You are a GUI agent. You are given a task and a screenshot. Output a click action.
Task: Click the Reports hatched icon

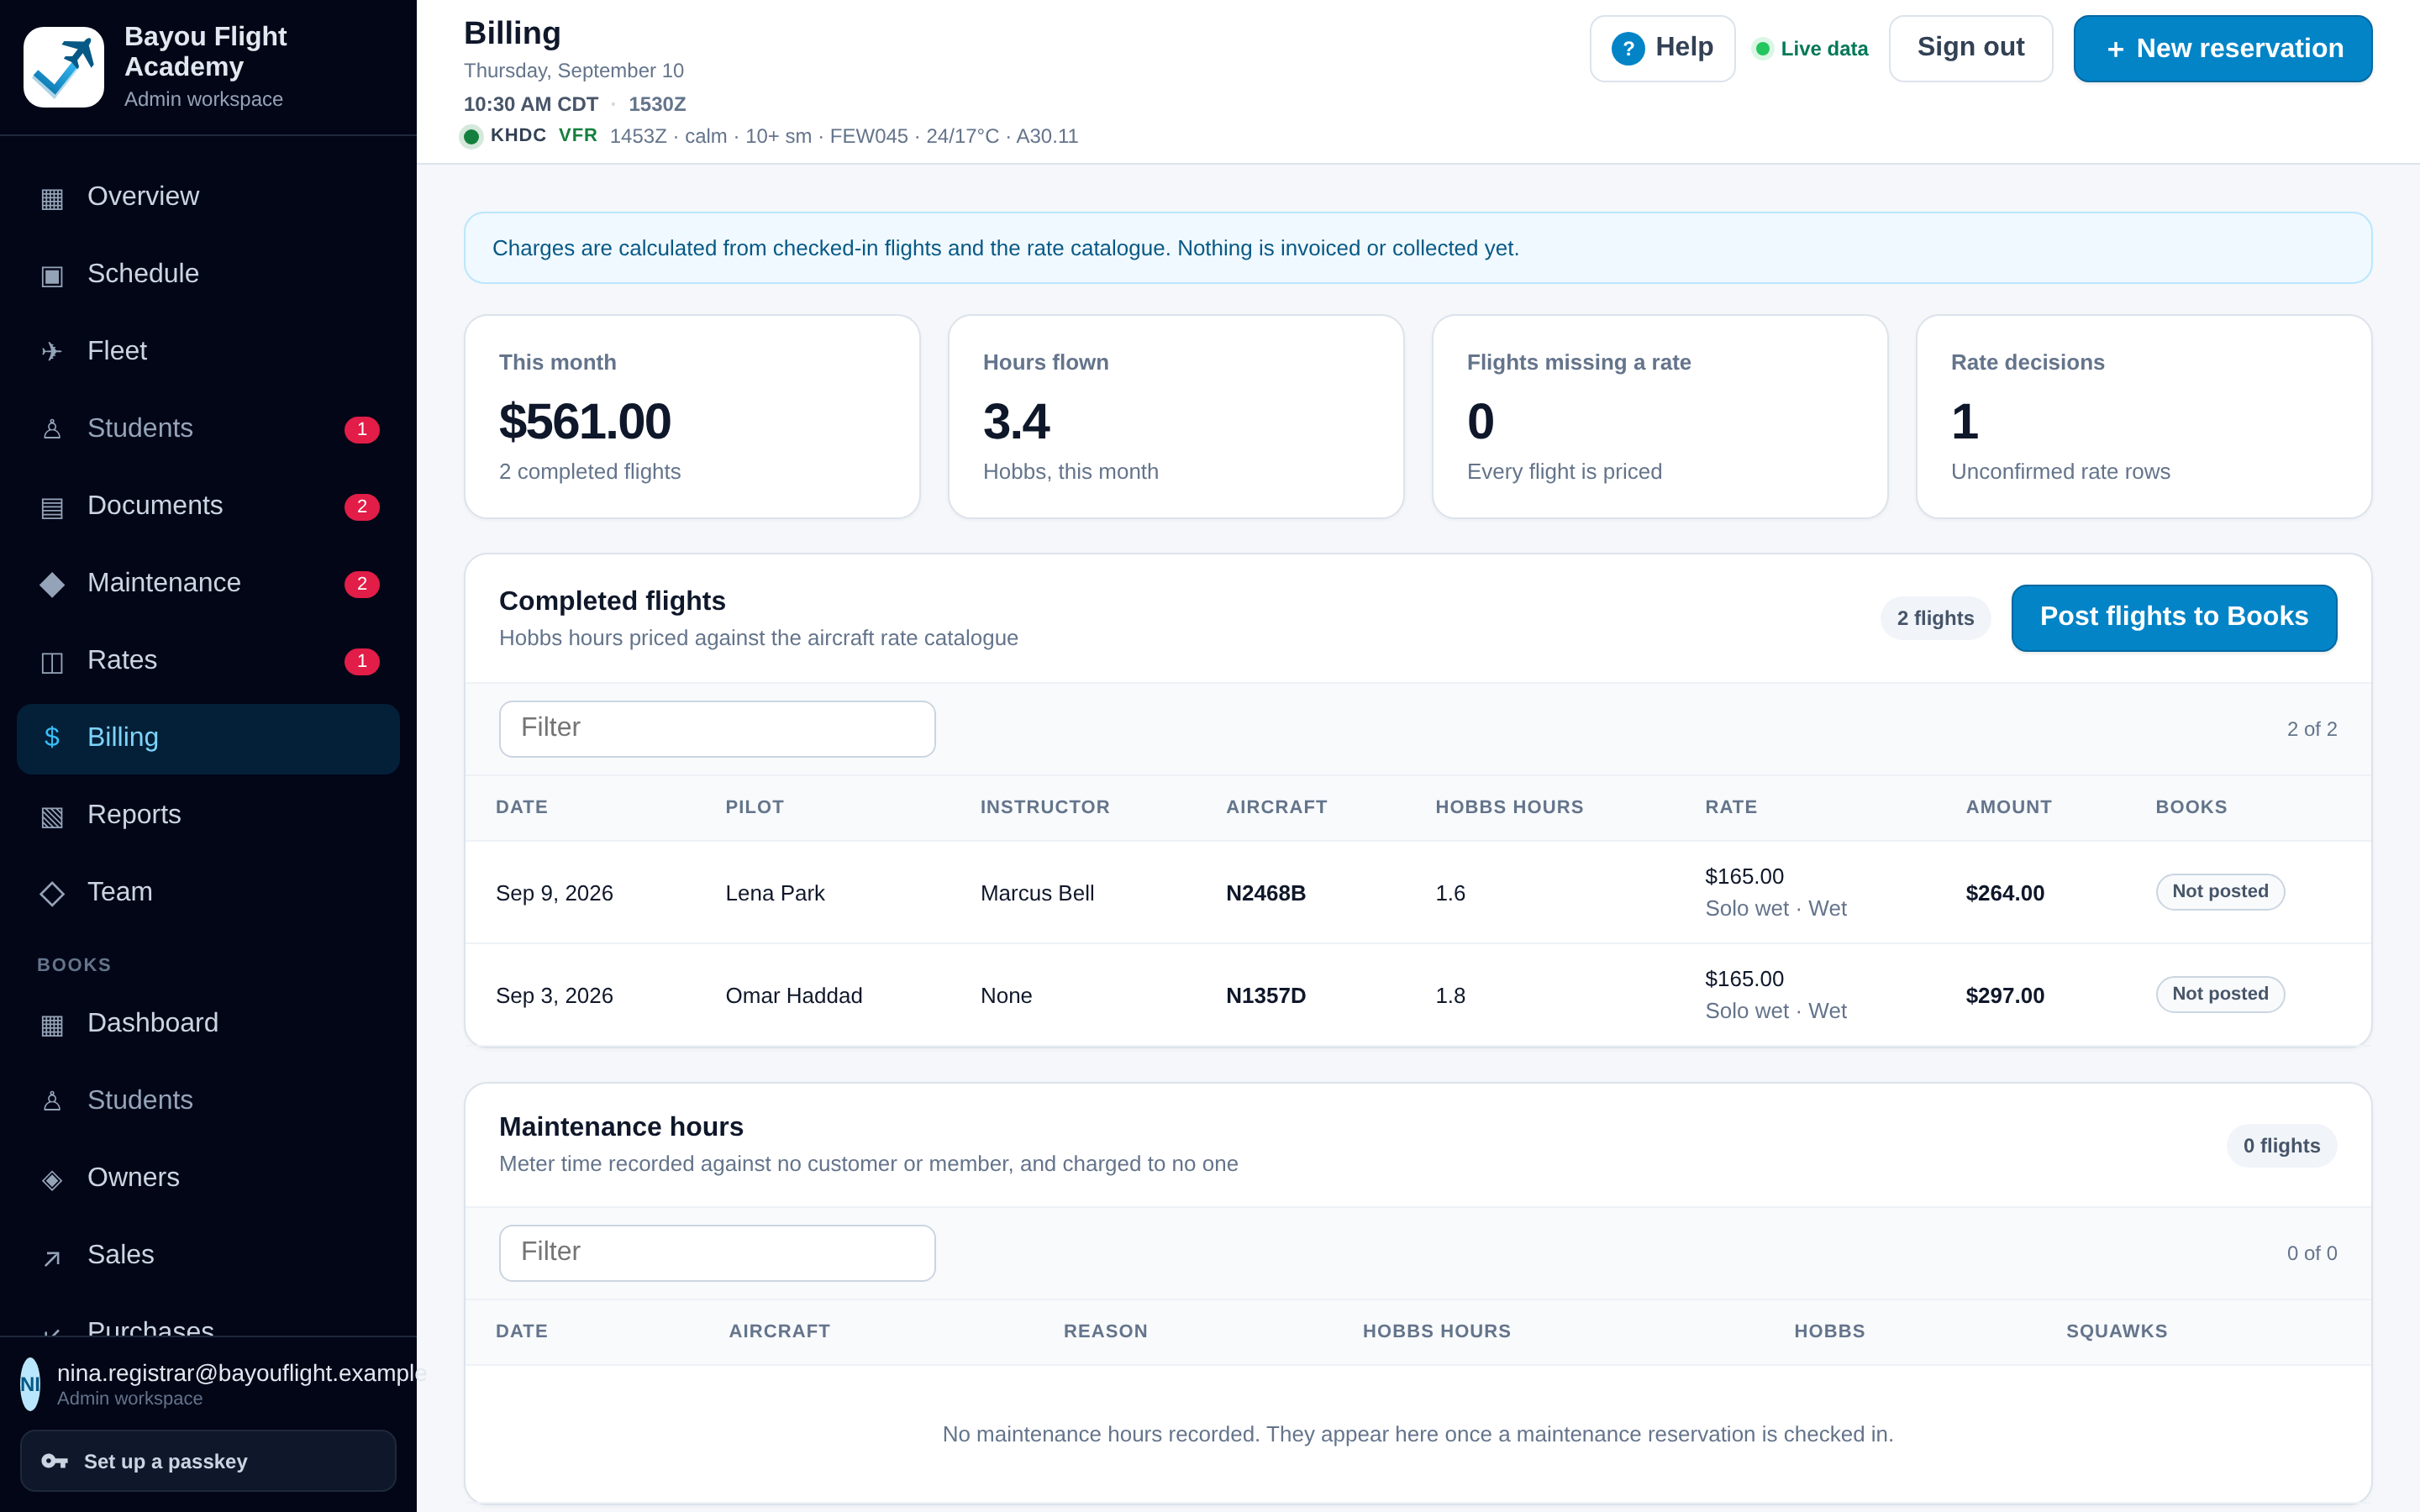click(52, 816)
